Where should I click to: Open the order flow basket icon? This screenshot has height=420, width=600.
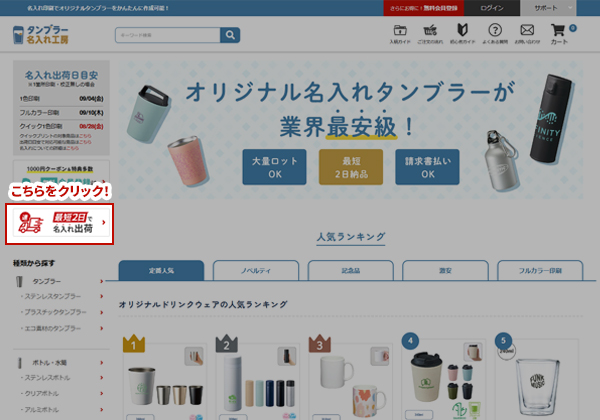[430, 30]
